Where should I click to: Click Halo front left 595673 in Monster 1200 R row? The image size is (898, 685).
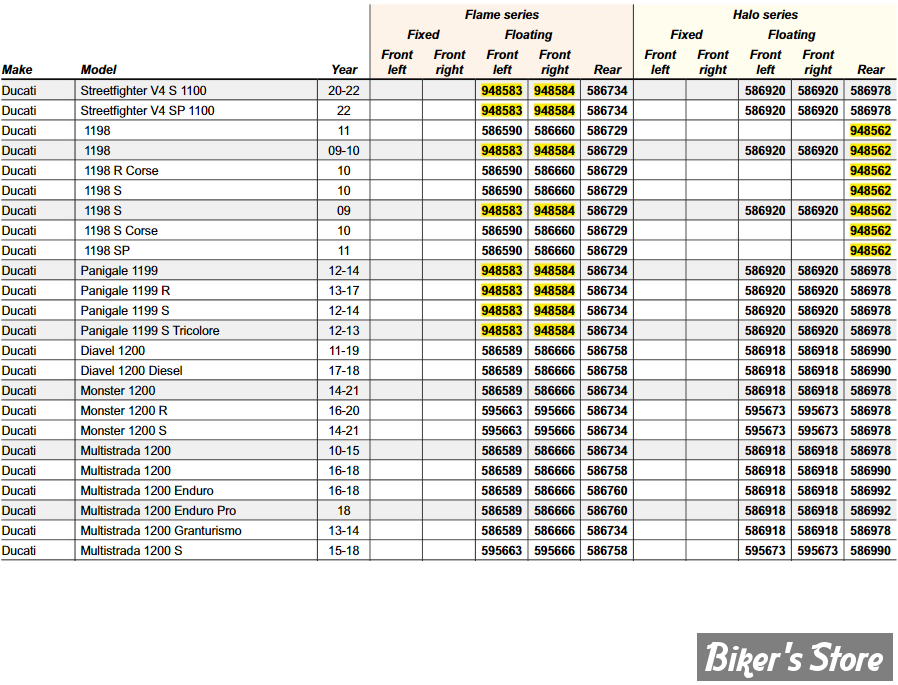765,411
